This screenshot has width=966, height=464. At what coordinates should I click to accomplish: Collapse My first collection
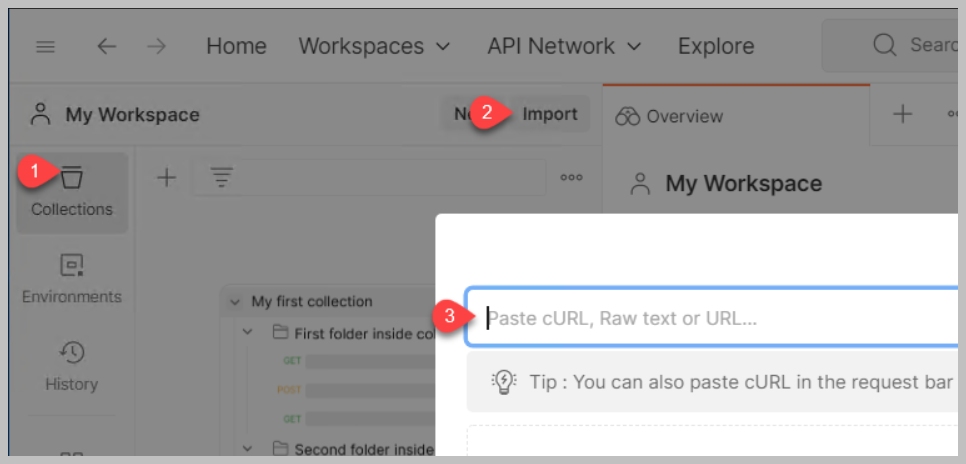click(x=235, y=301)
